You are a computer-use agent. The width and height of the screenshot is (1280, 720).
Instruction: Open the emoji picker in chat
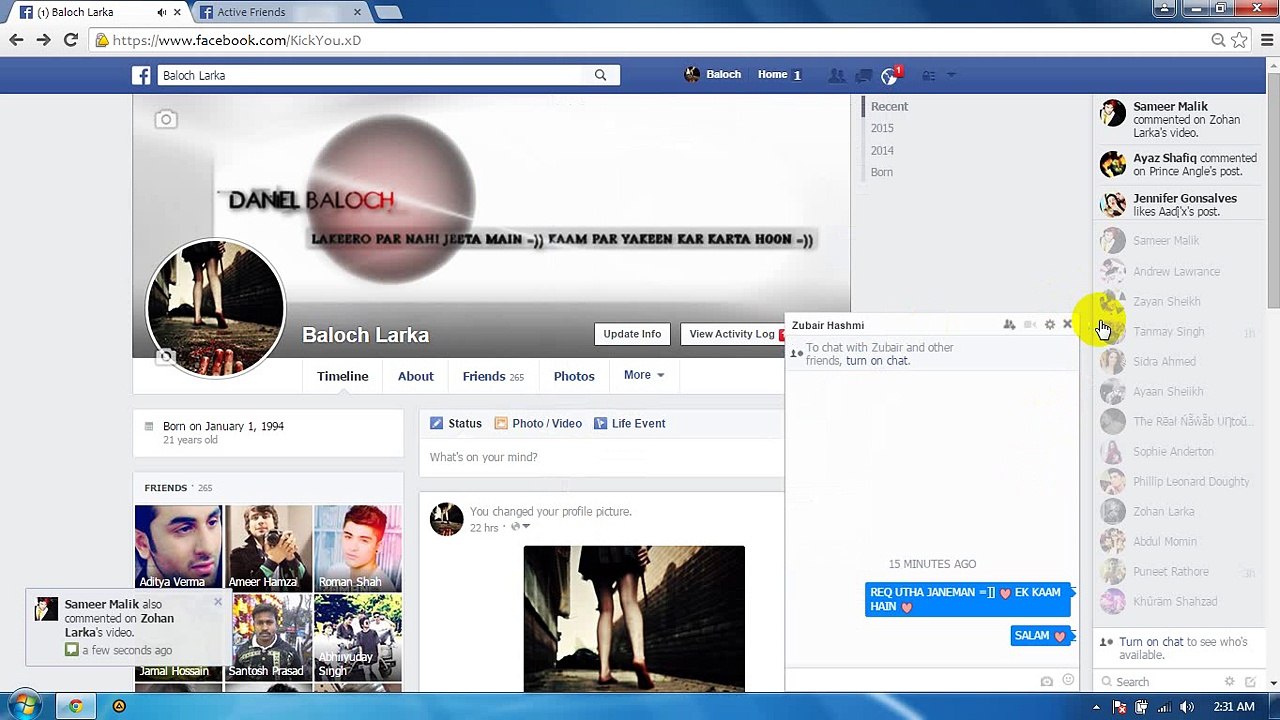(1068, 681)
